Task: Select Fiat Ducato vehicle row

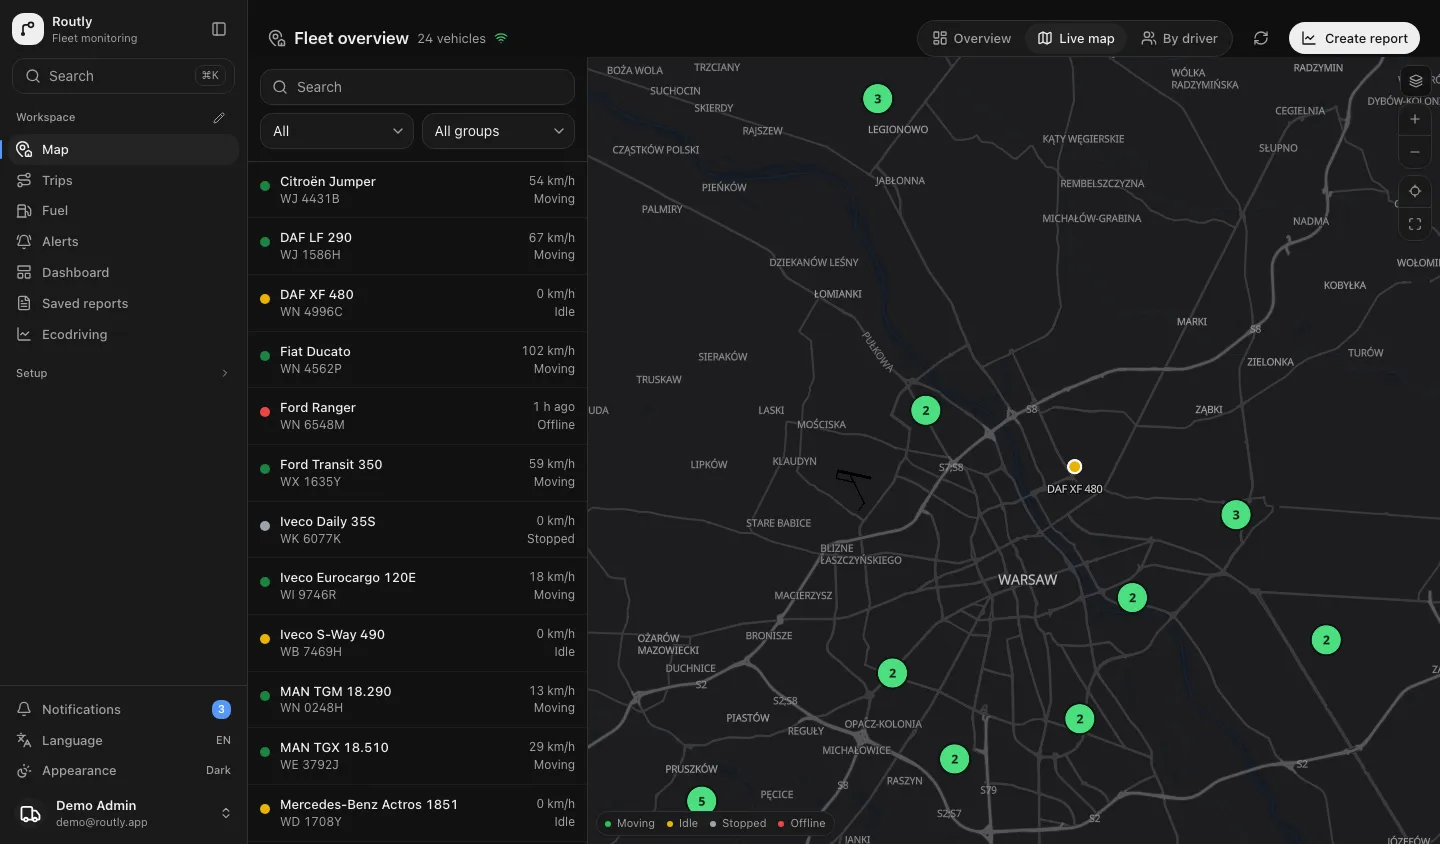Action: [x=417, y=360]
